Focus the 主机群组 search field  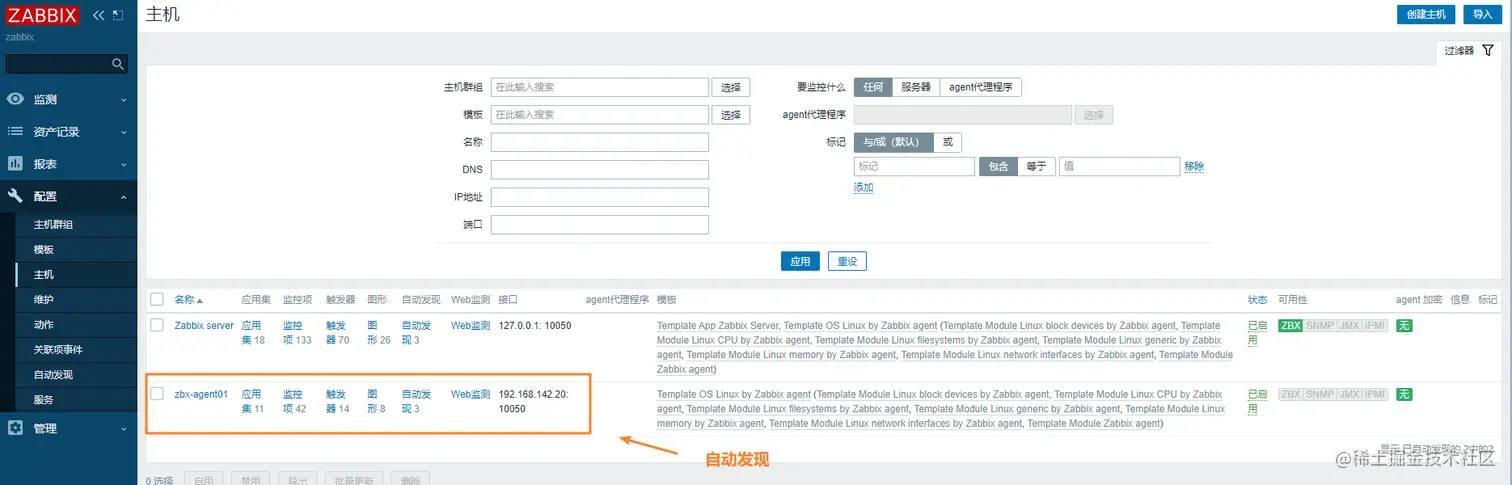click(x=600, y=87)
